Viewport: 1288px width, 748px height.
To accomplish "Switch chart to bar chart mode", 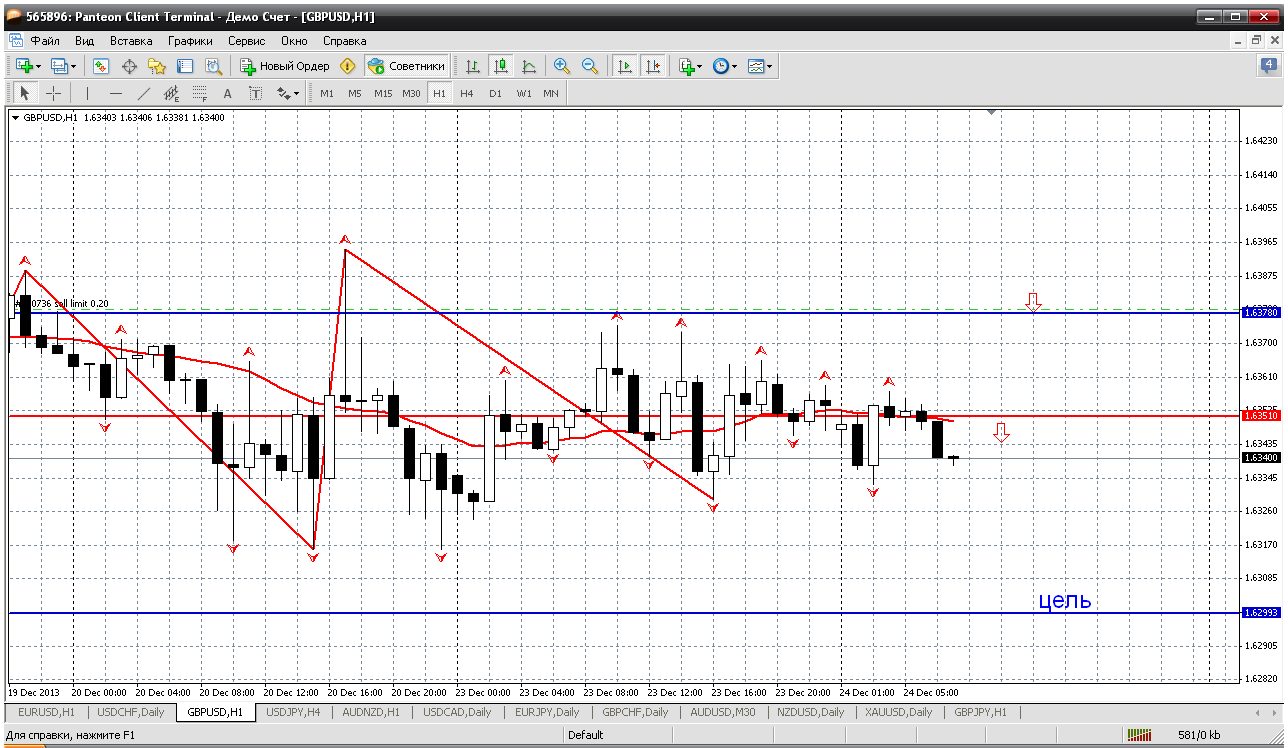I will pos(473,66).
